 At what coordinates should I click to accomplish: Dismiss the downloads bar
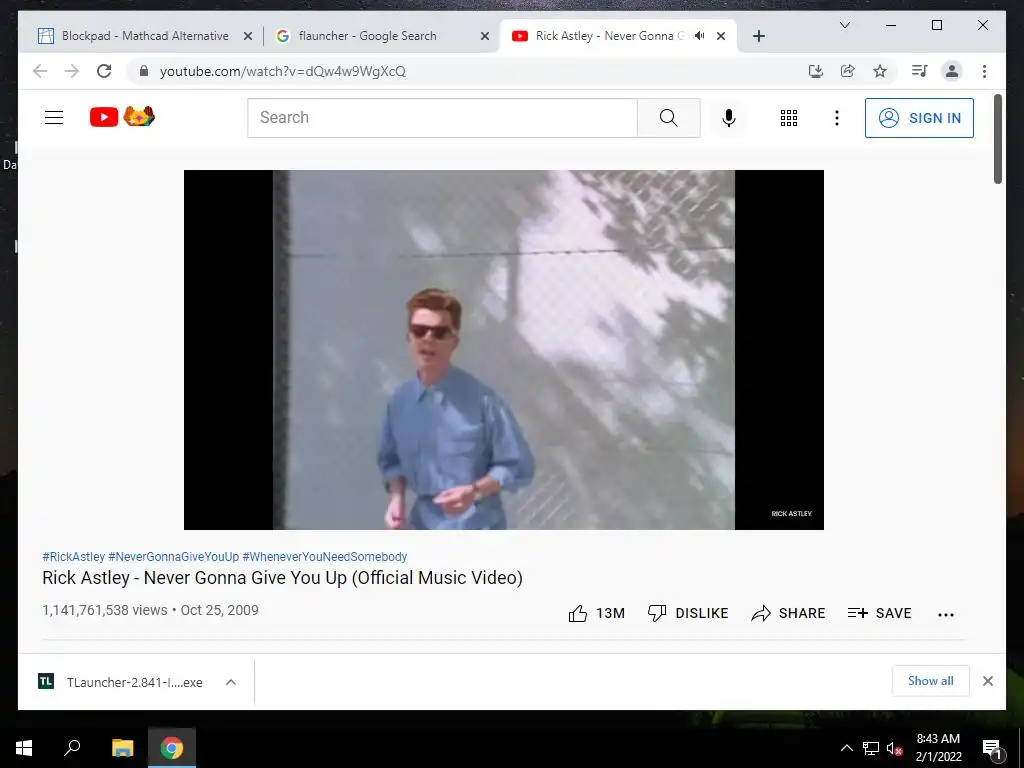click(x=987, y=681)
